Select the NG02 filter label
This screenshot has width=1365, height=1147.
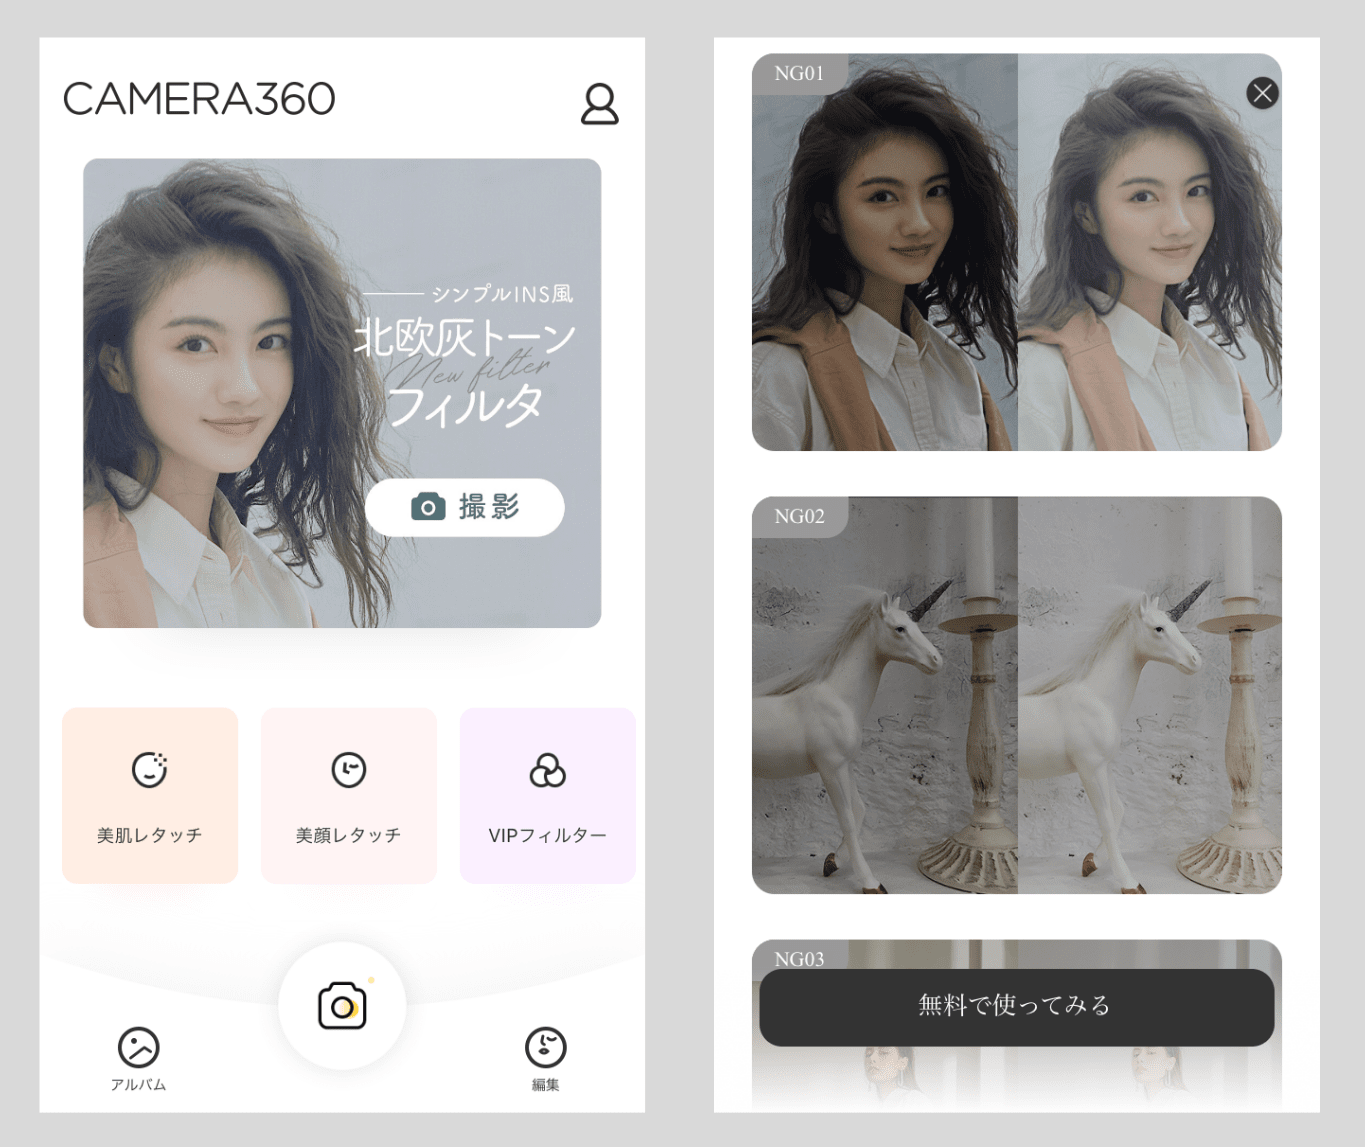pyautogui.click(x=799, y=517)
